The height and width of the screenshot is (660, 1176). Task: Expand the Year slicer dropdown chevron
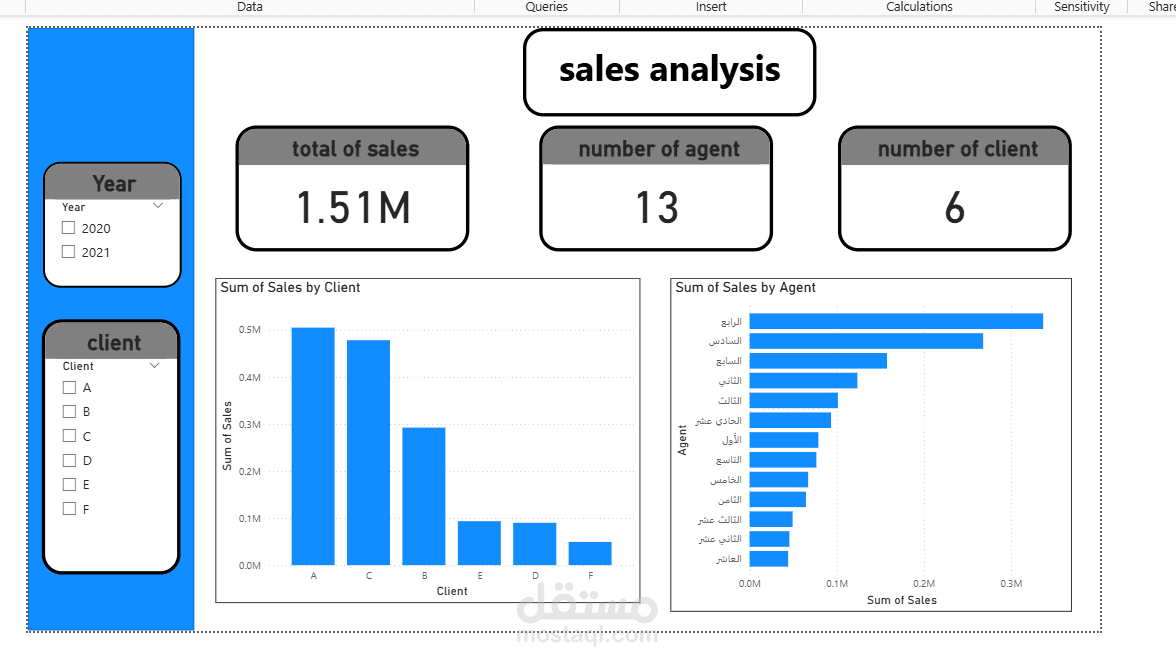click(158, 206)
